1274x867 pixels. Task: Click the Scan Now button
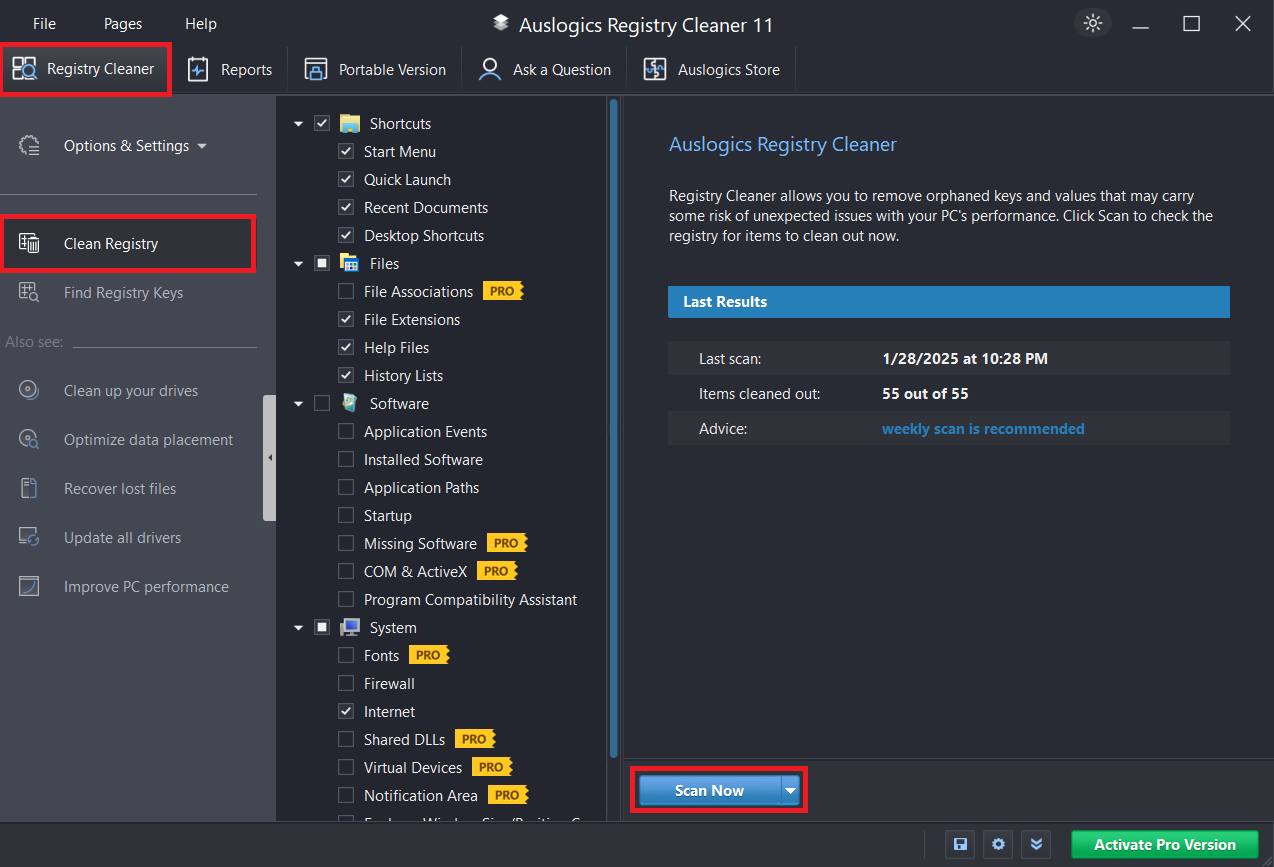(709, 790)
